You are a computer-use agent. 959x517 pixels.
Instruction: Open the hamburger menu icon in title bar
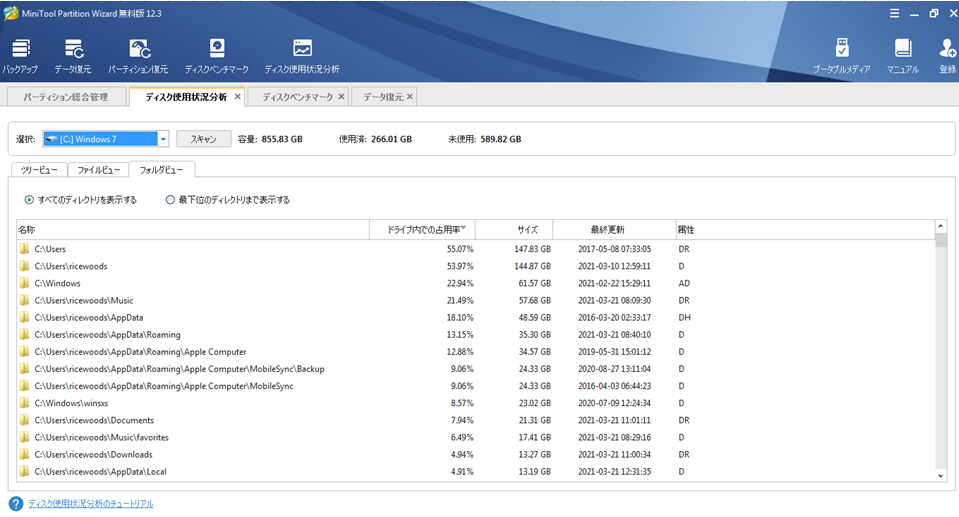click(894, 13)
